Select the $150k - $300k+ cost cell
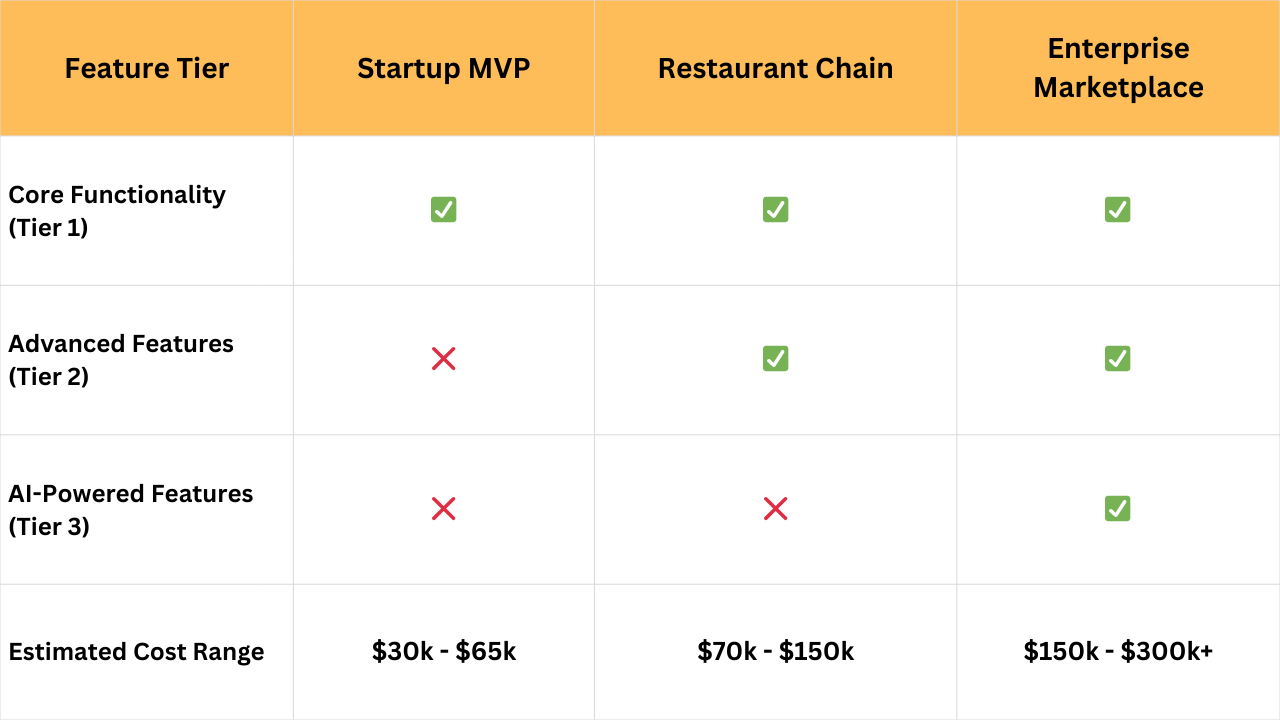1280x720 pixels. point(1118,652)
